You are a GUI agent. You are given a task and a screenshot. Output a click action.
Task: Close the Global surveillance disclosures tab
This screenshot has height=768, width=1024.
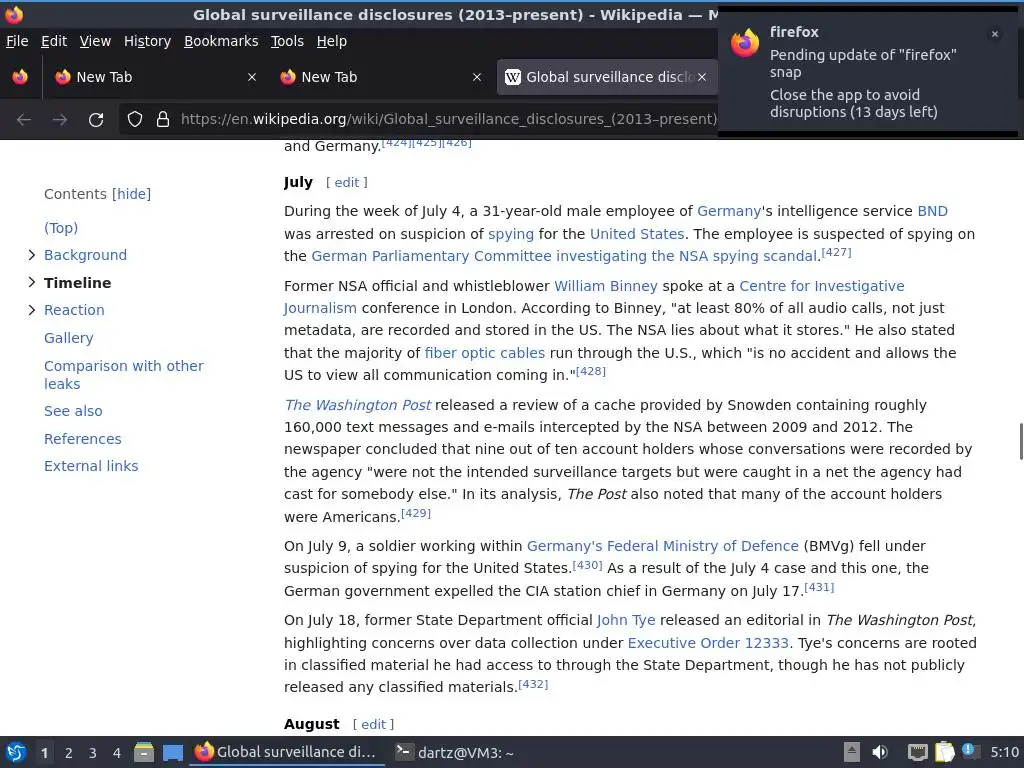tap(701, 77)
